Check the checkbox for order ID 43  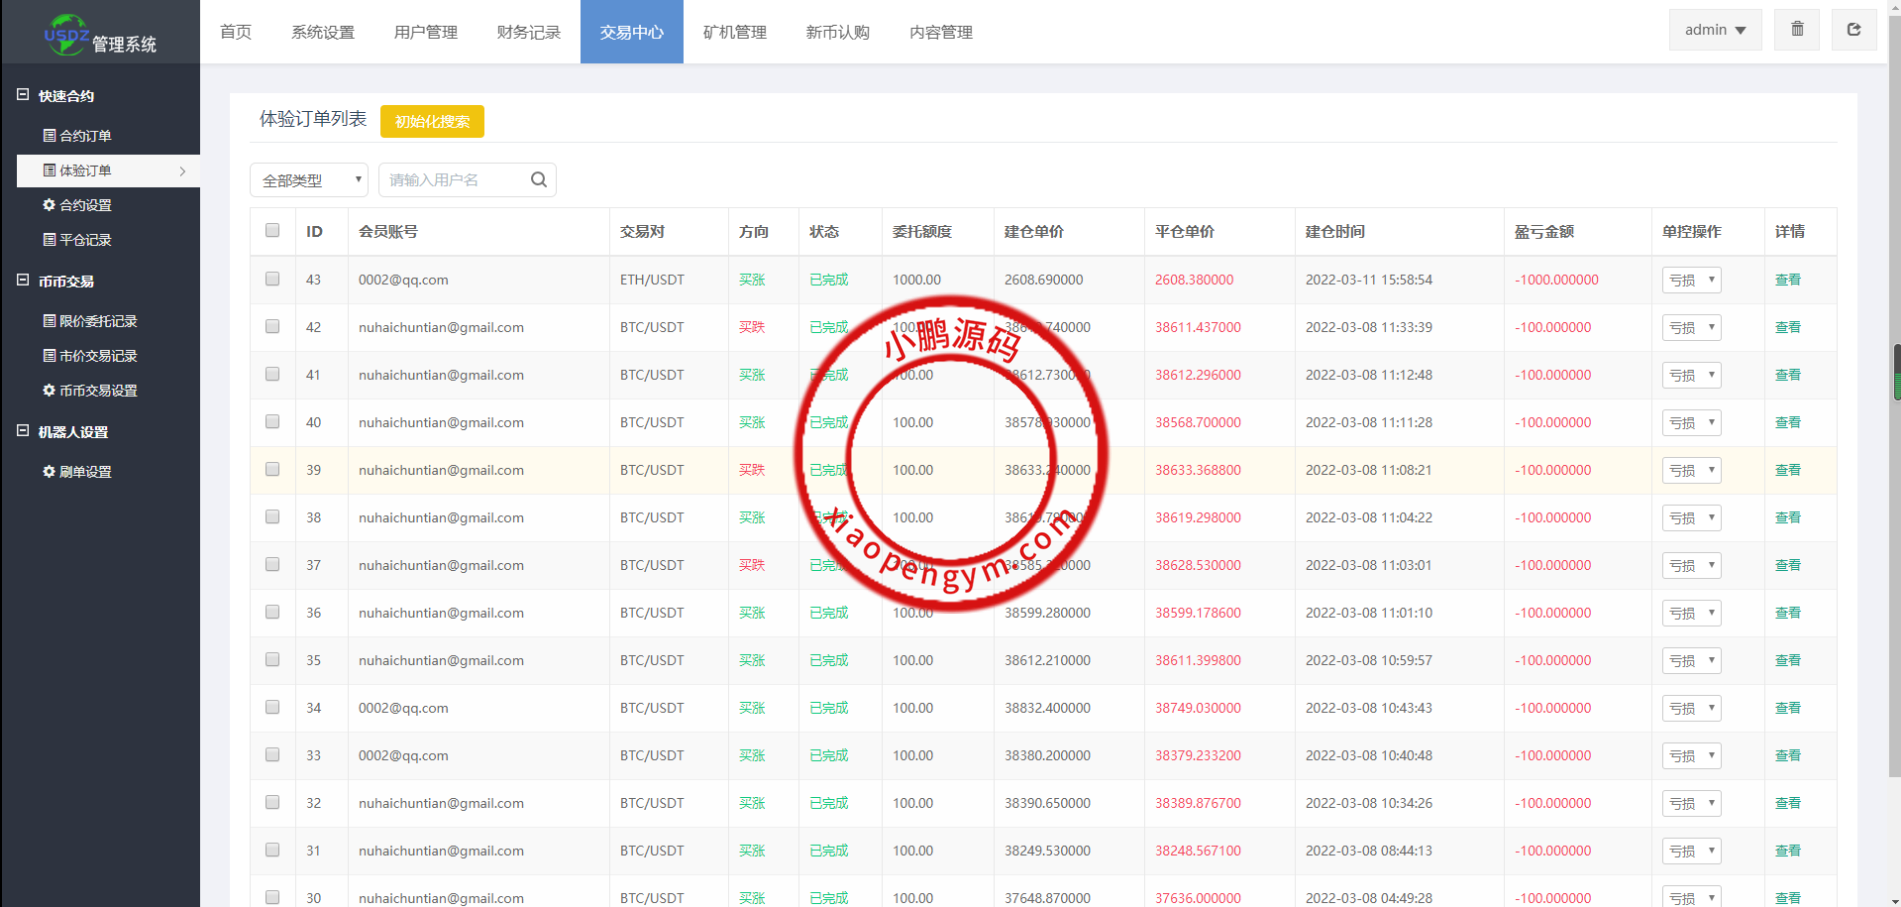tap(272, 279)
